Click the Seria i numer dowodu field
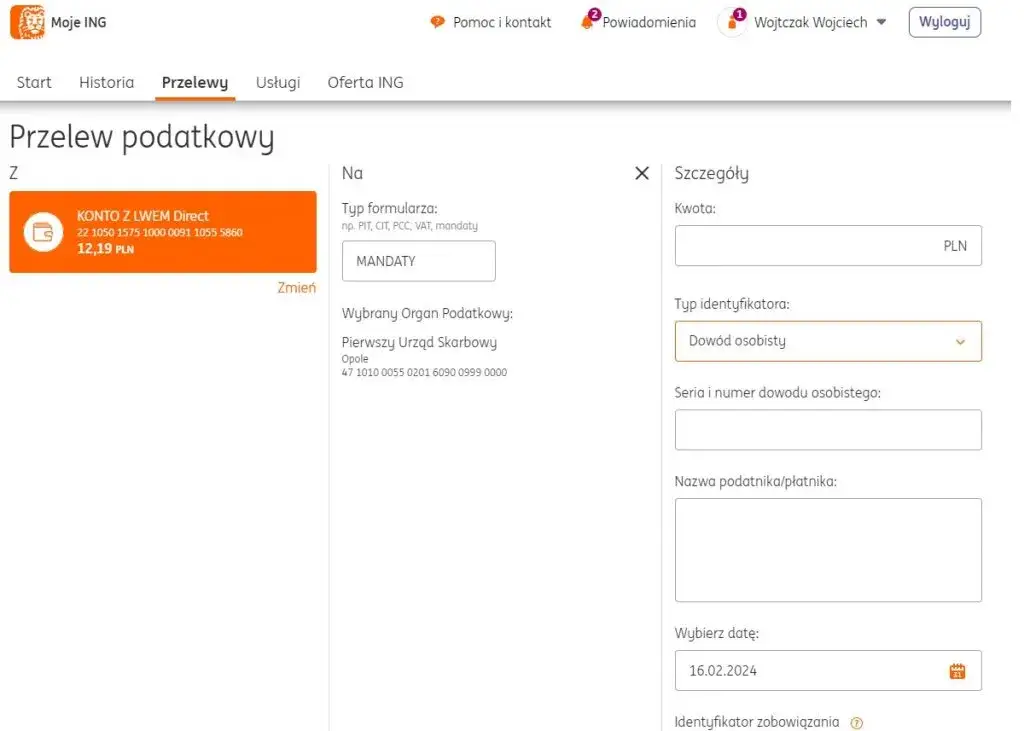 pos(828,429)
